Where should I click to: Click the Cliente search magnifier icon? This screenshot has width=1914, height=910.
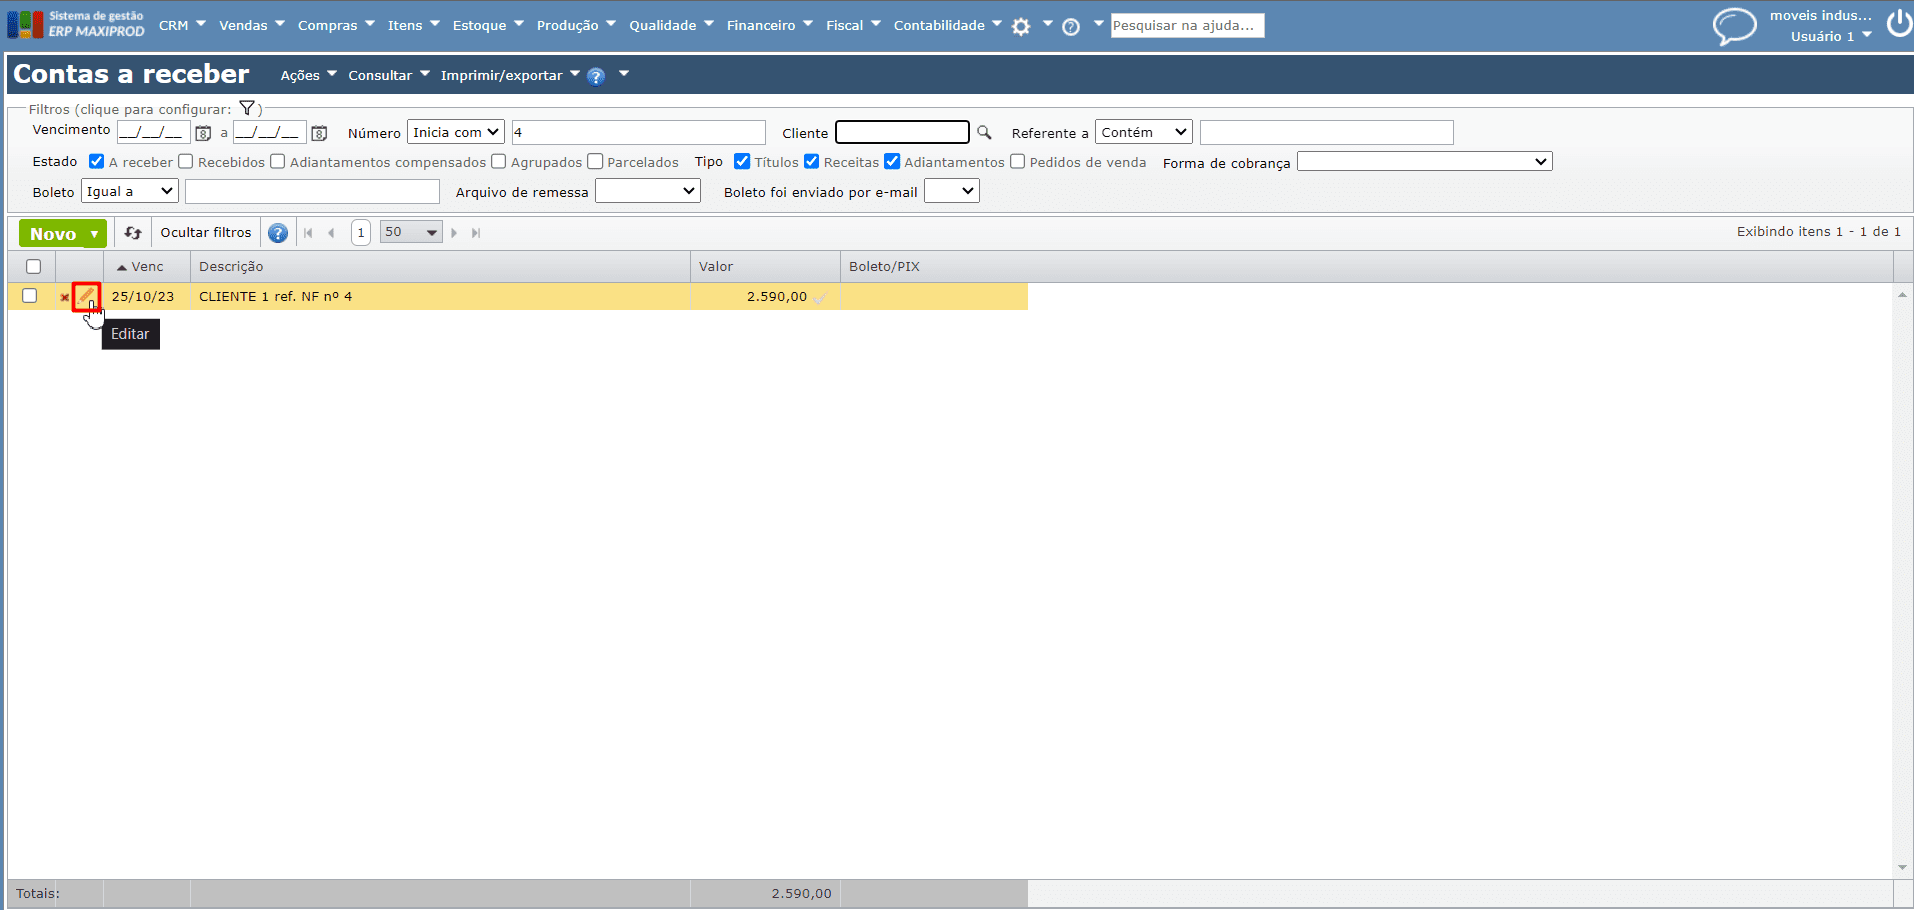tap(984, 132)
